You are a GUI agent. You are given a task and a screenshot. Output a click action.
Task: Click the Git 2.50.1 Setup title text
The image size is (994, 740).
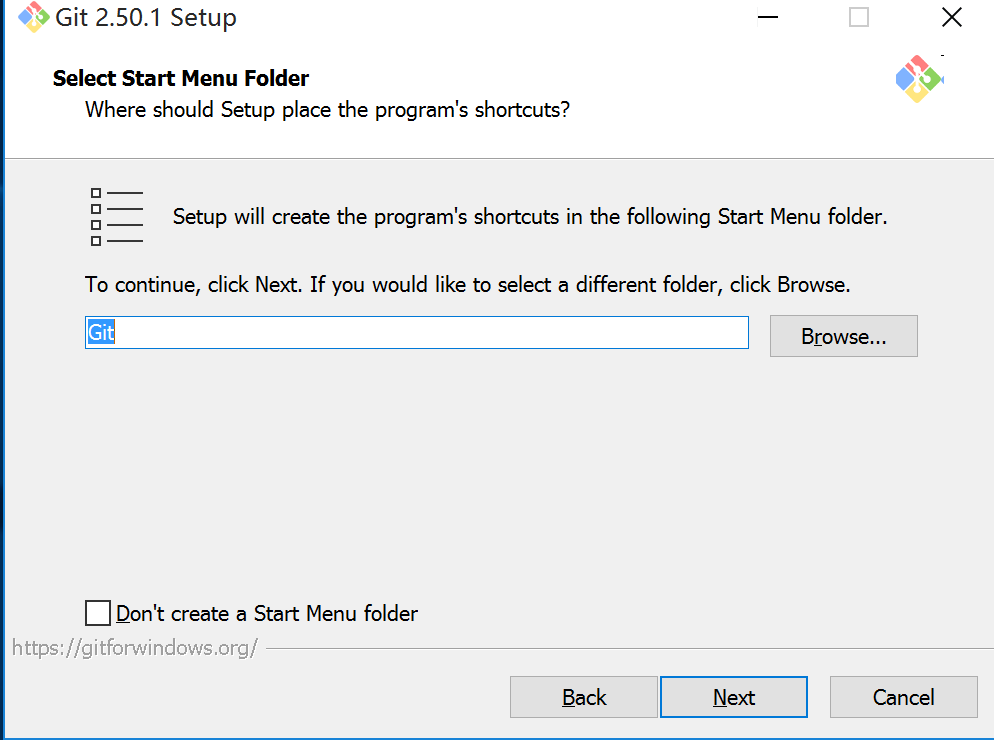[x=146, y=18]
